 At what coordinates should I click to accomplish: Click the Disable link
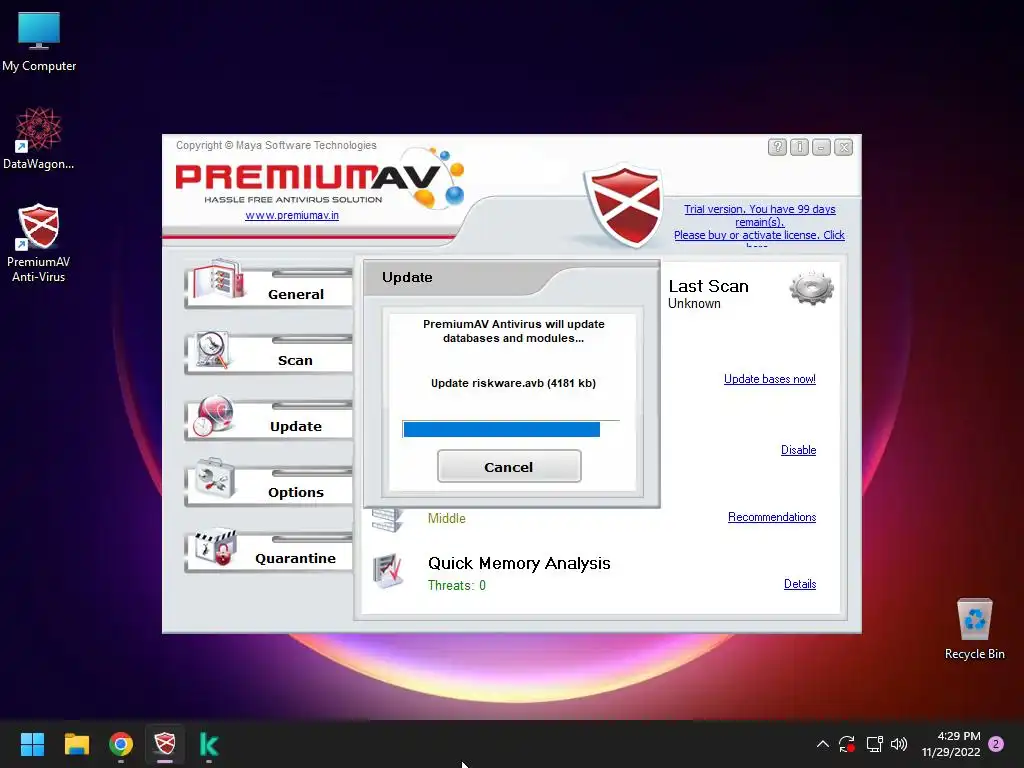pos(798,450)
